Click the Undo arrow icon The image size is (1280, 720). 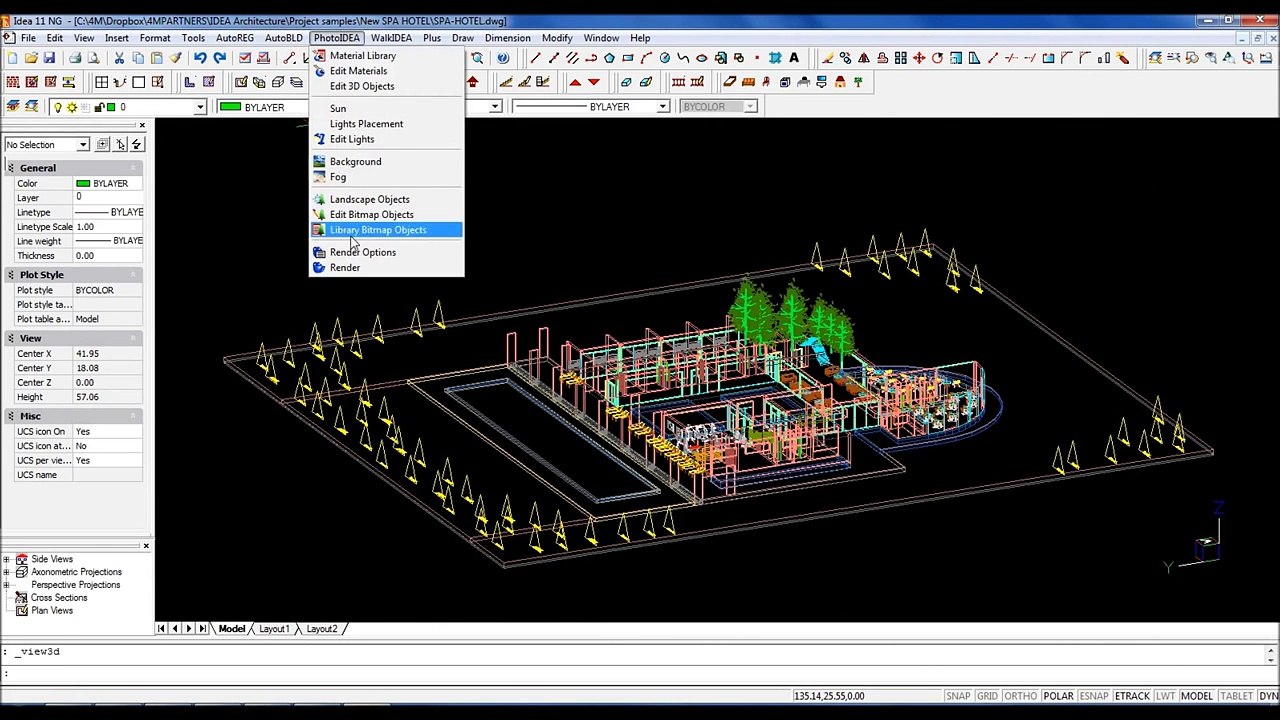click(x=200, y=58)
